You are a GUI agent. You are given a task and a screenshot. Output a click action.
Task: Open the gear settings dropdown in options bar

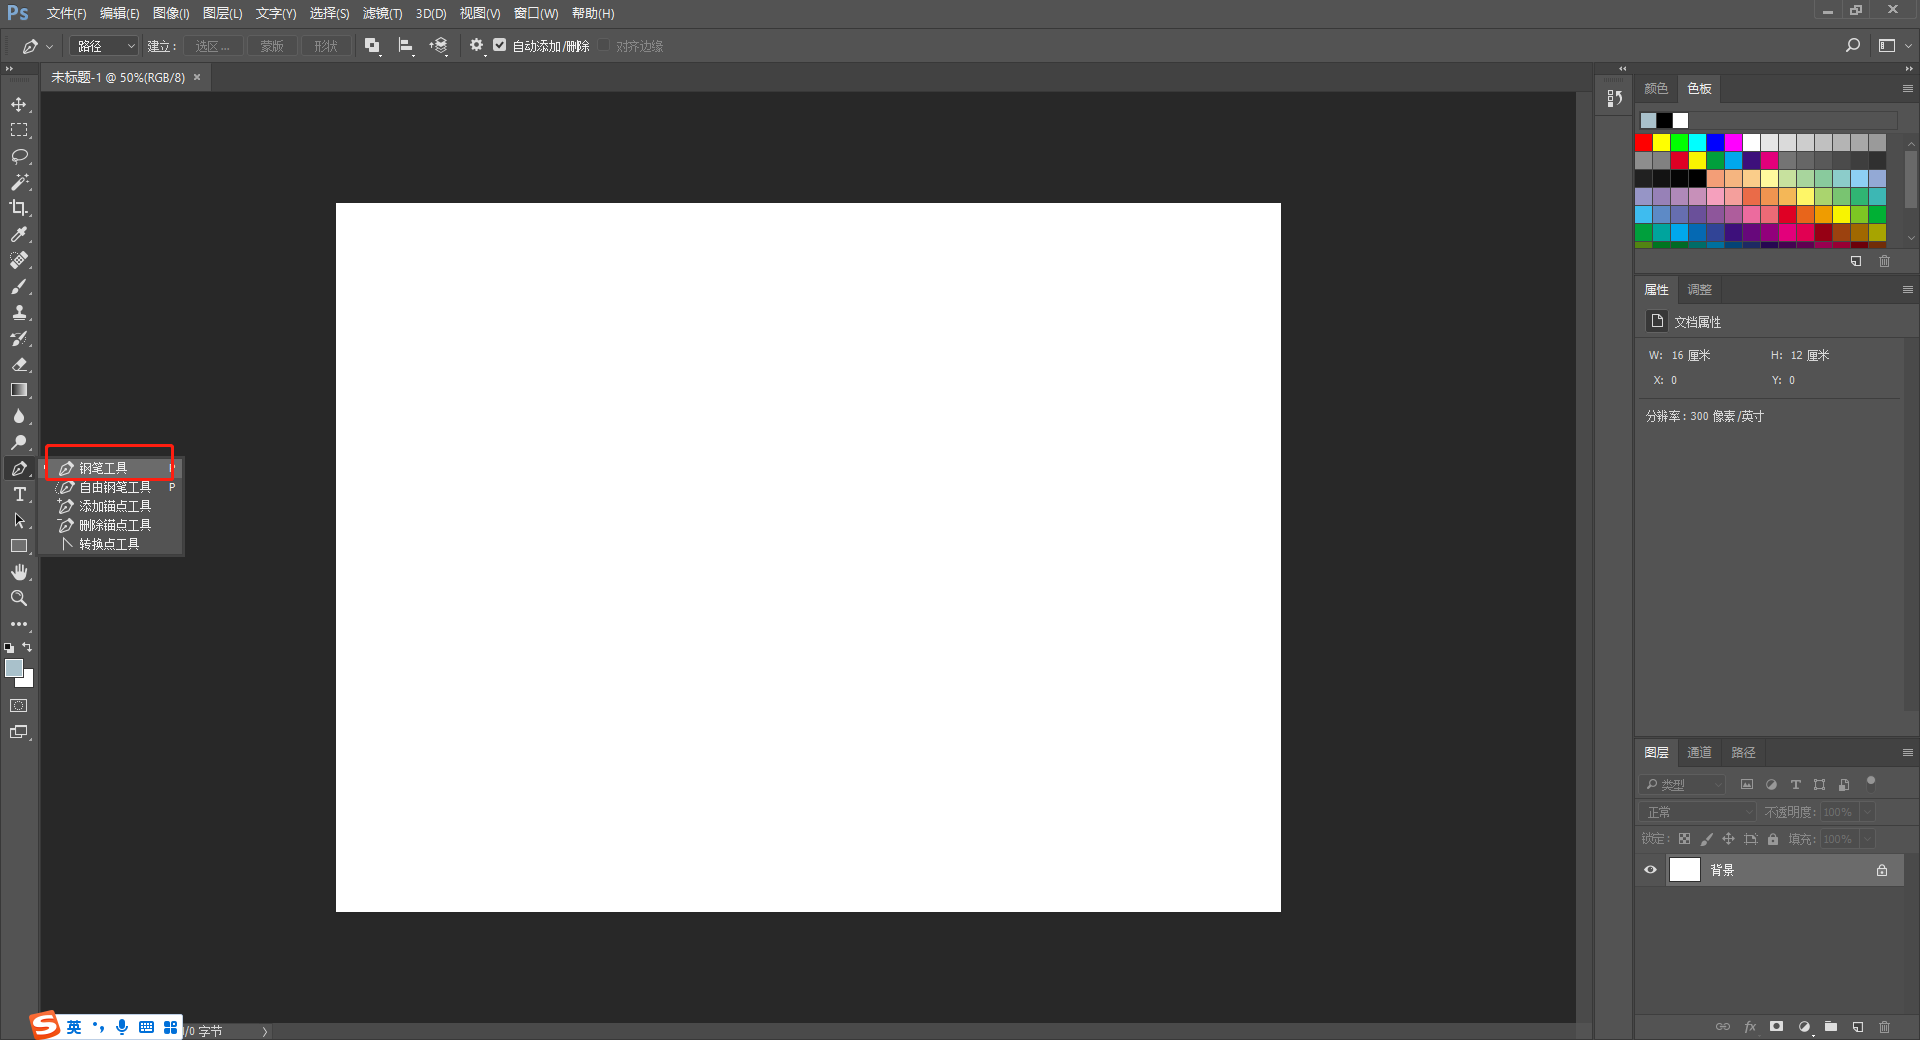pos(478,46)
